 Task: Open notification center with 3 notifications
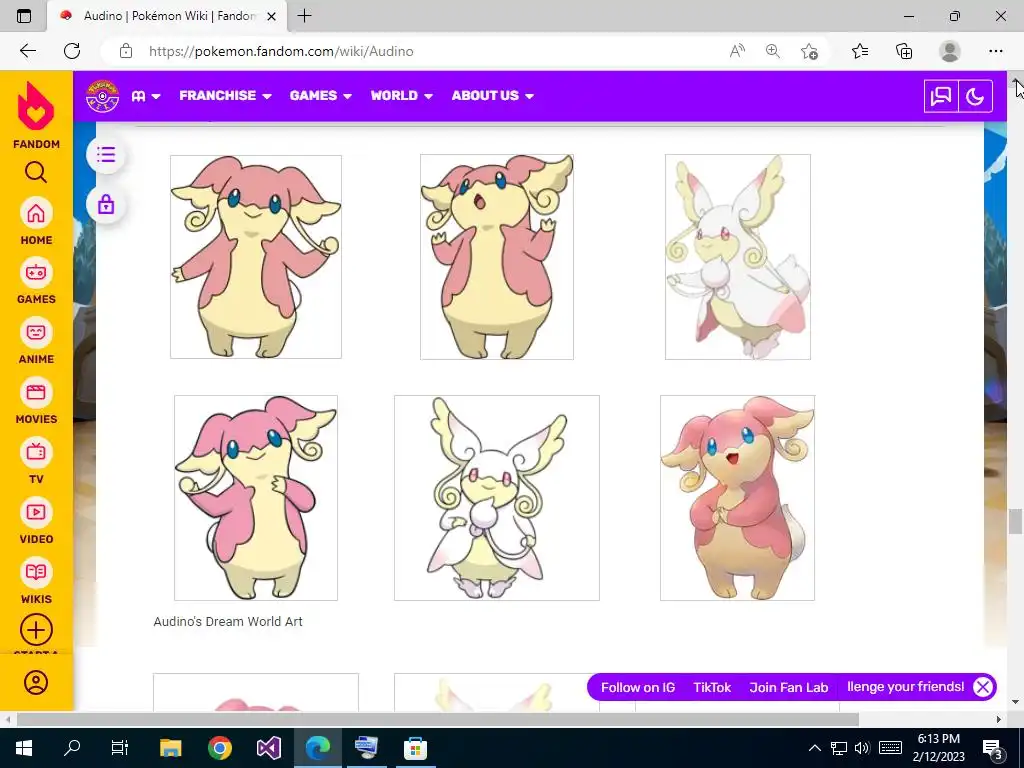[x=992, y=748]
